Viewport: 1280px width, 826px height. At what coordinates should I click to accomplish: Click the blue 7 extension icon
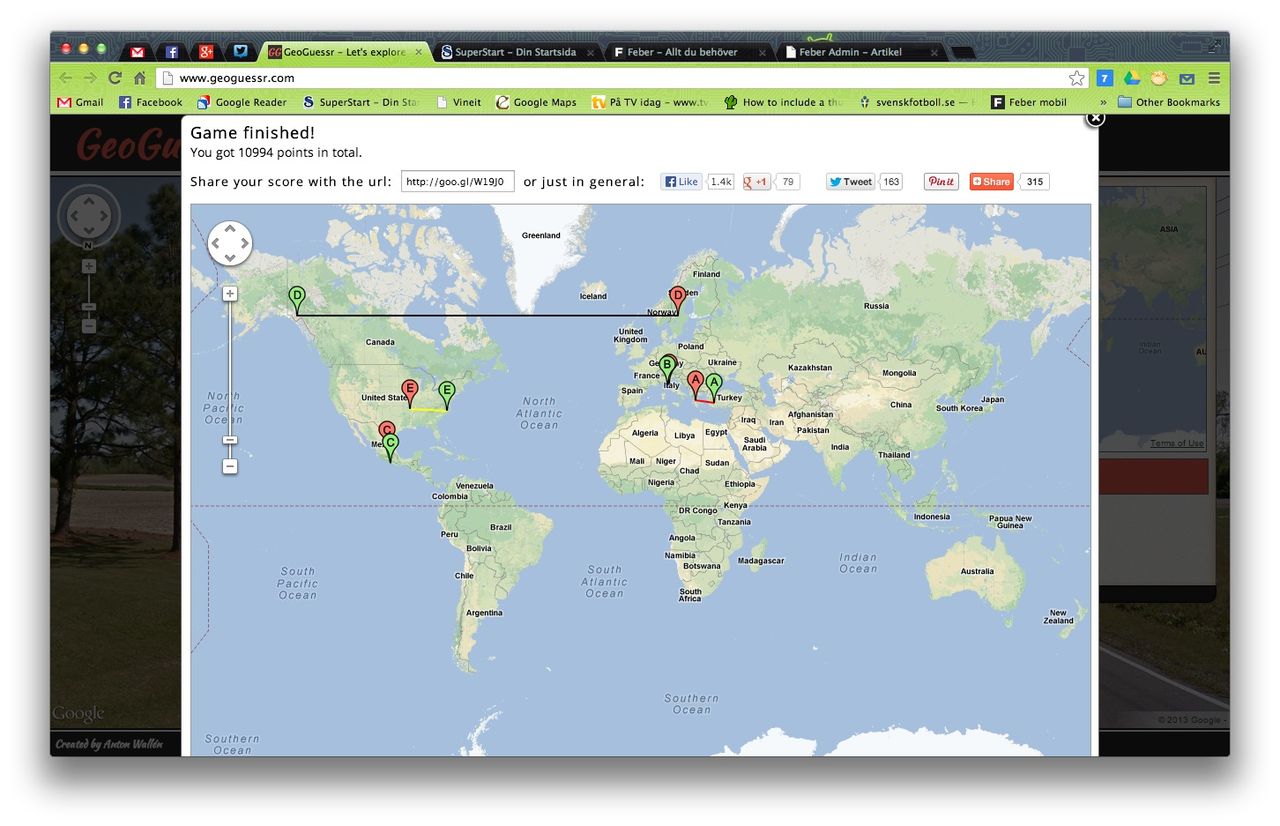point(1105,78)
